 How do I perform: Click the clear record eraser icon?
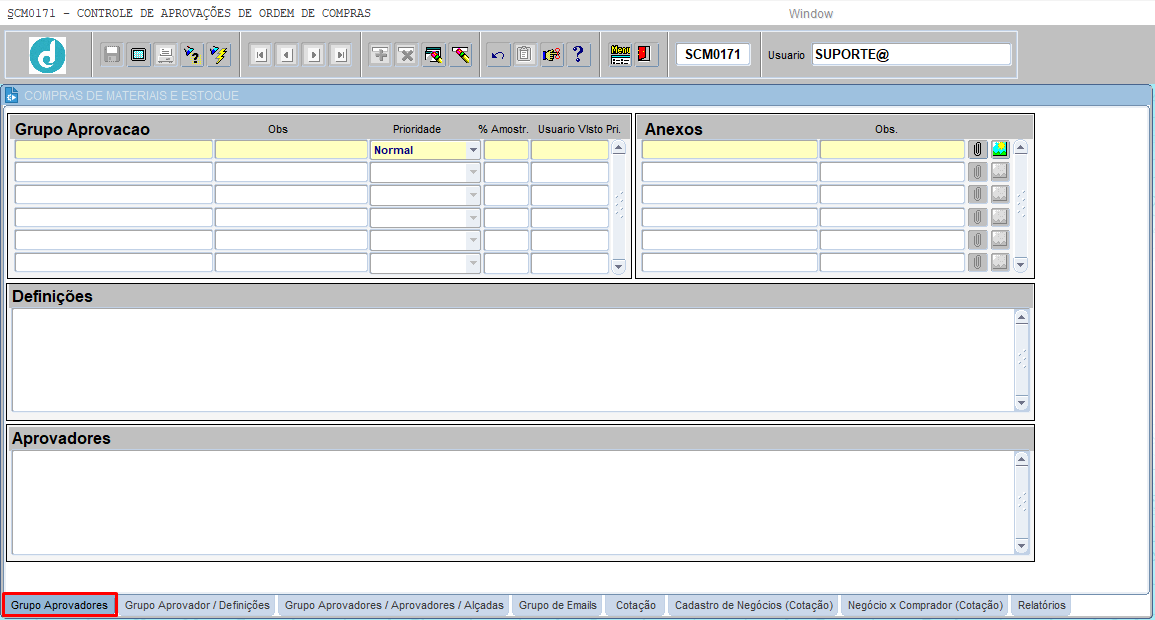(461, 54)
